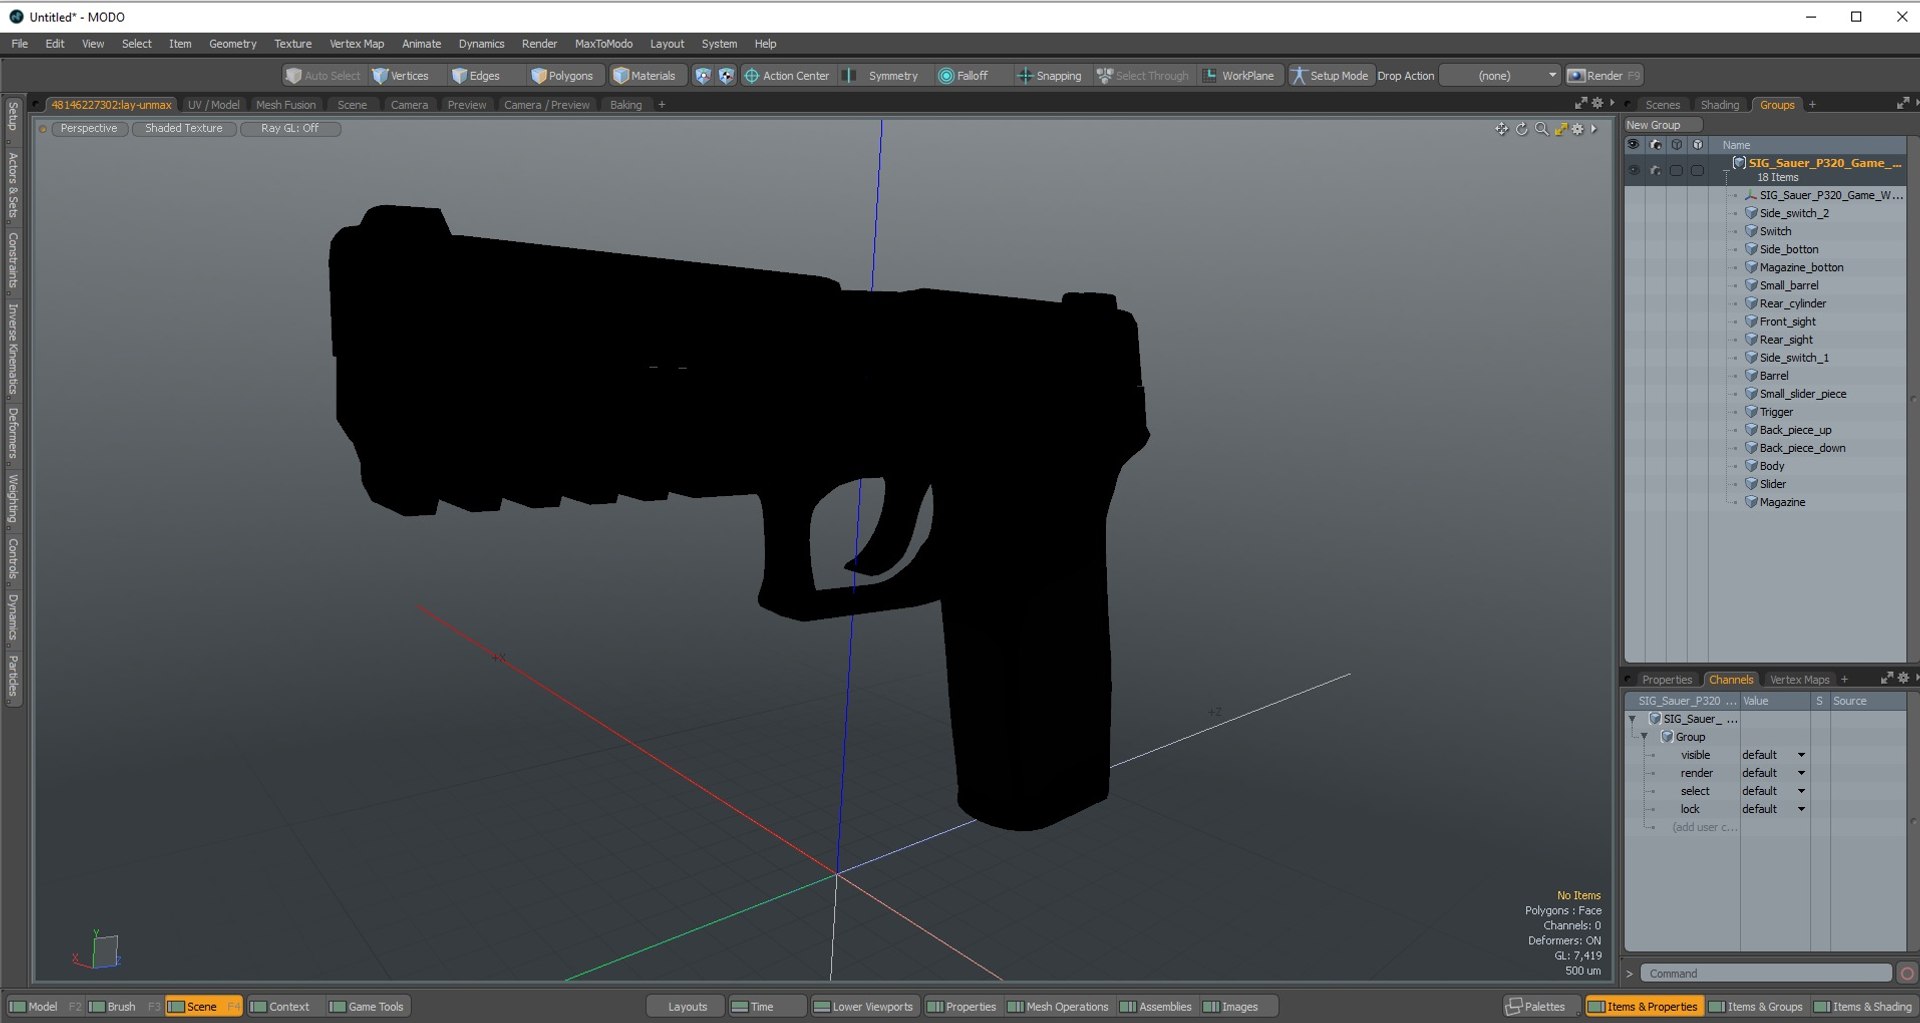The height and width of the screenshot is (1023, 1920).
Task: Activate Polygons selection mode
Action: (x=562, y=76)
